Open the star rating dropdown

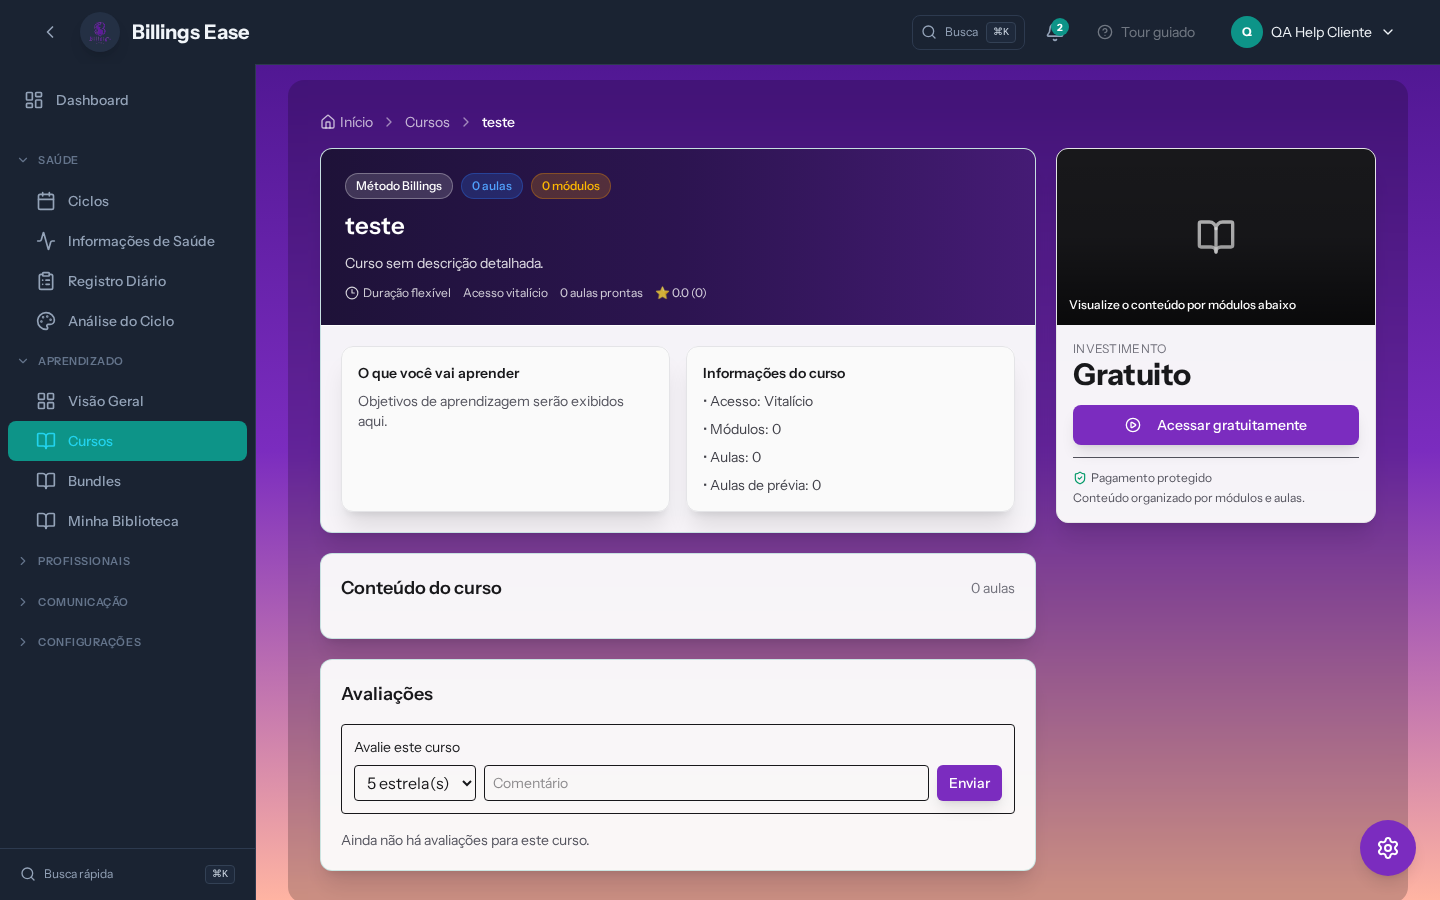(415, 783)
